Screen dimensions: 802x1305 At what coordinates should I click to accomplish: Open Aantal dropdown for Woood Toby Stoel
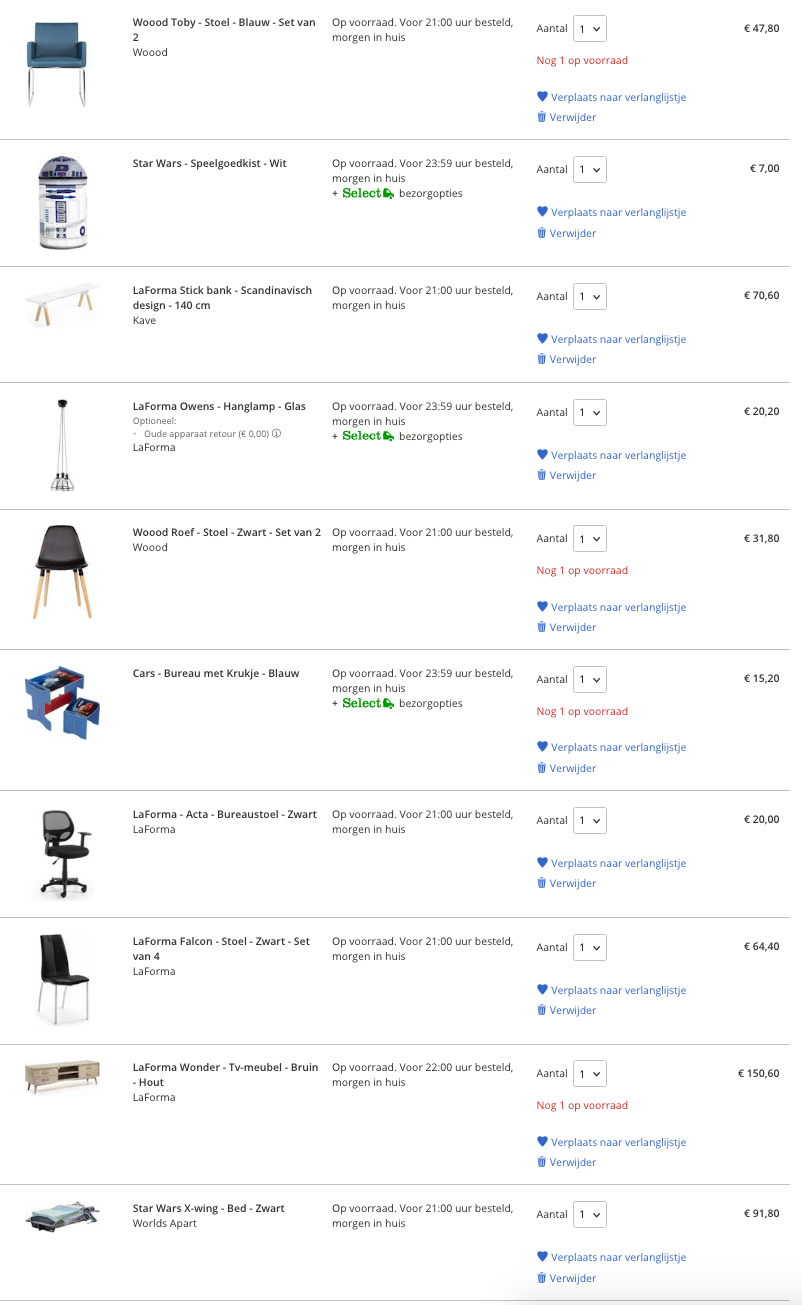(x=590, y=29)
